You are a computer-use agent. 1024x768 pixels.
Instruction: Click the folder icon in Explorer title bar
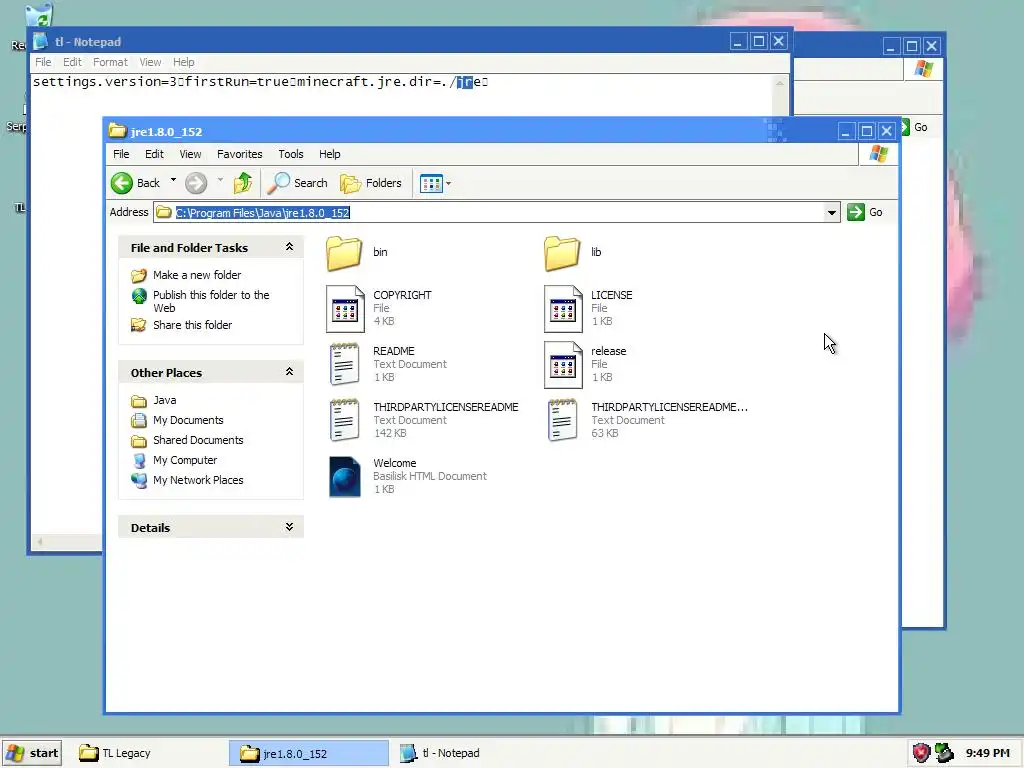pyautogui.click(x=118, y=131)
